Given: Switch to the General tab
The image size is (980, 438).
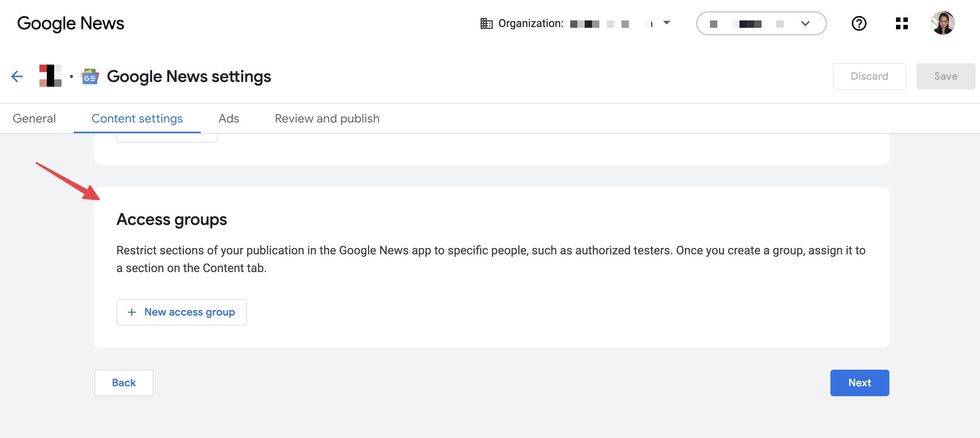Looking at the screenshot, I should (x=34, y=118).
